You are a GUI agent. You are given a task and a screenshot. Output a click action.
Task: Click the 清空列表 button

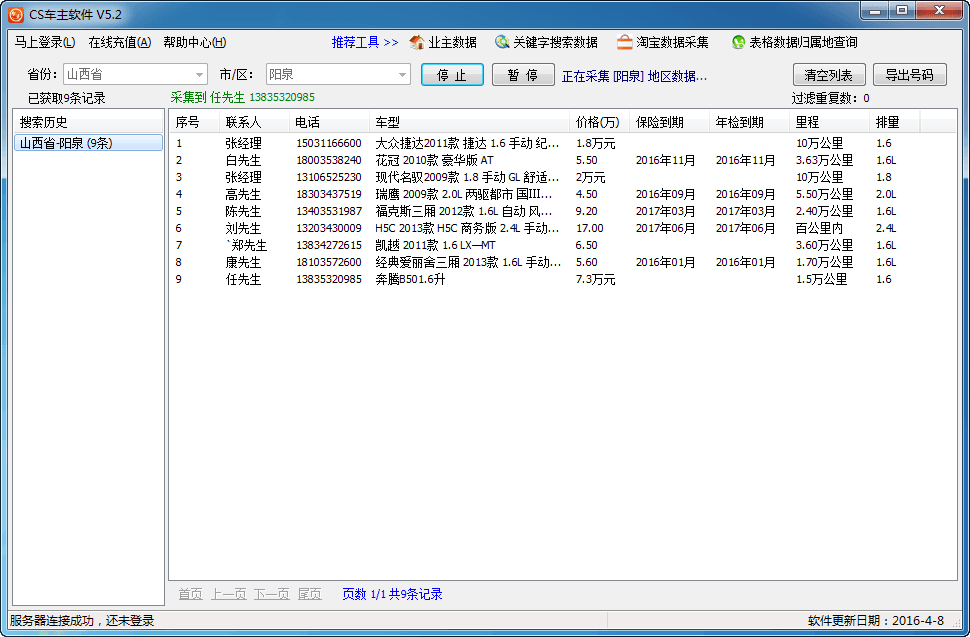point(829,75)
